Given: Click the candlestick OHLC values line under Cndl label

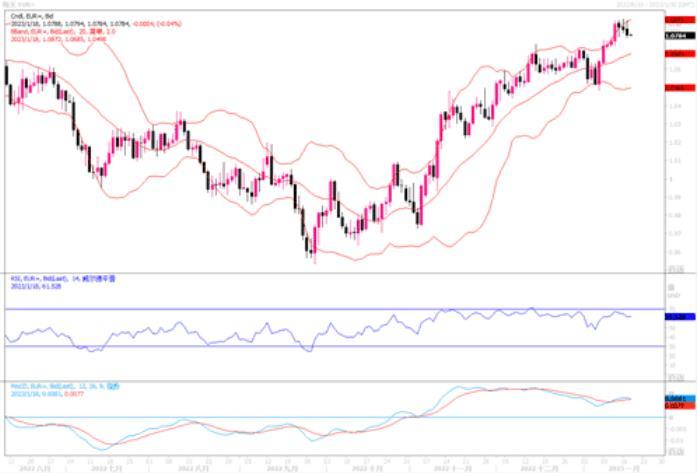Looking at the screenshot, I should click(x=80, y=24).
